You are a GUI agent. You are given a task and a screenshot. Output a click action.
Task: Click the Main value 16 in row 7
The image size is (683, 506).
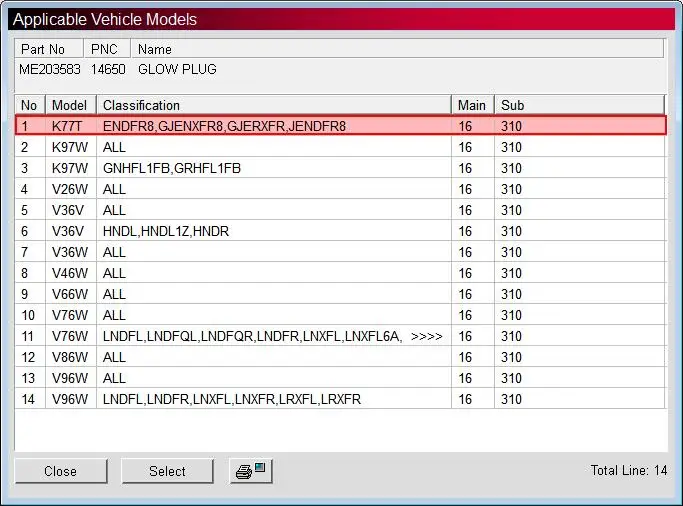pos(465,253)
